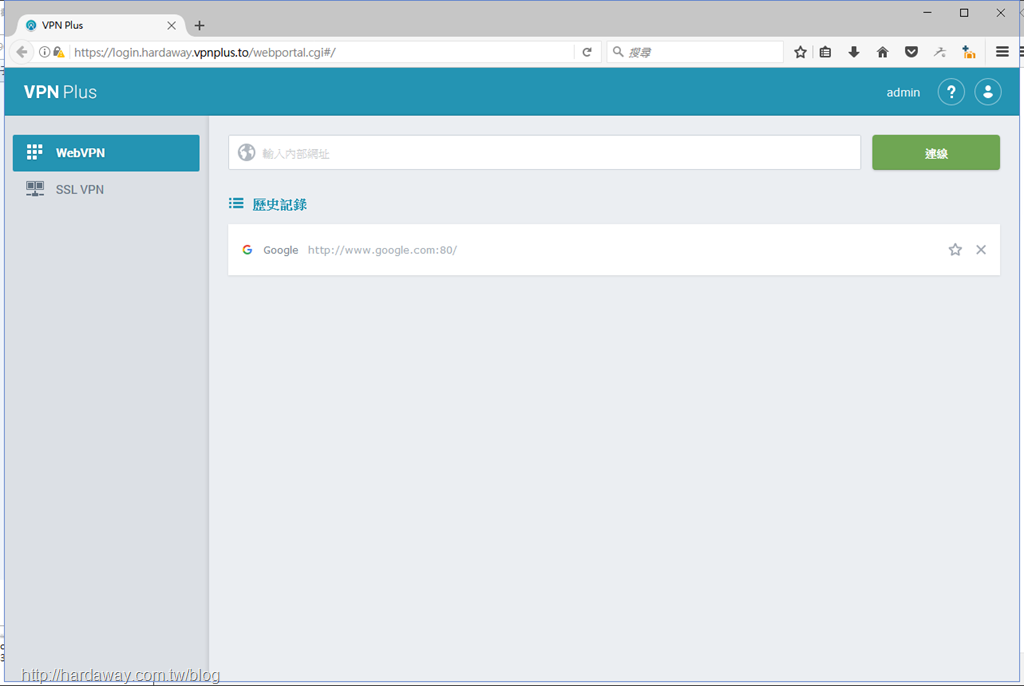The height and width of the screenshot is (686, 1024).
Task: Click the browser address bar URL
Action: [x=204, y=52]
